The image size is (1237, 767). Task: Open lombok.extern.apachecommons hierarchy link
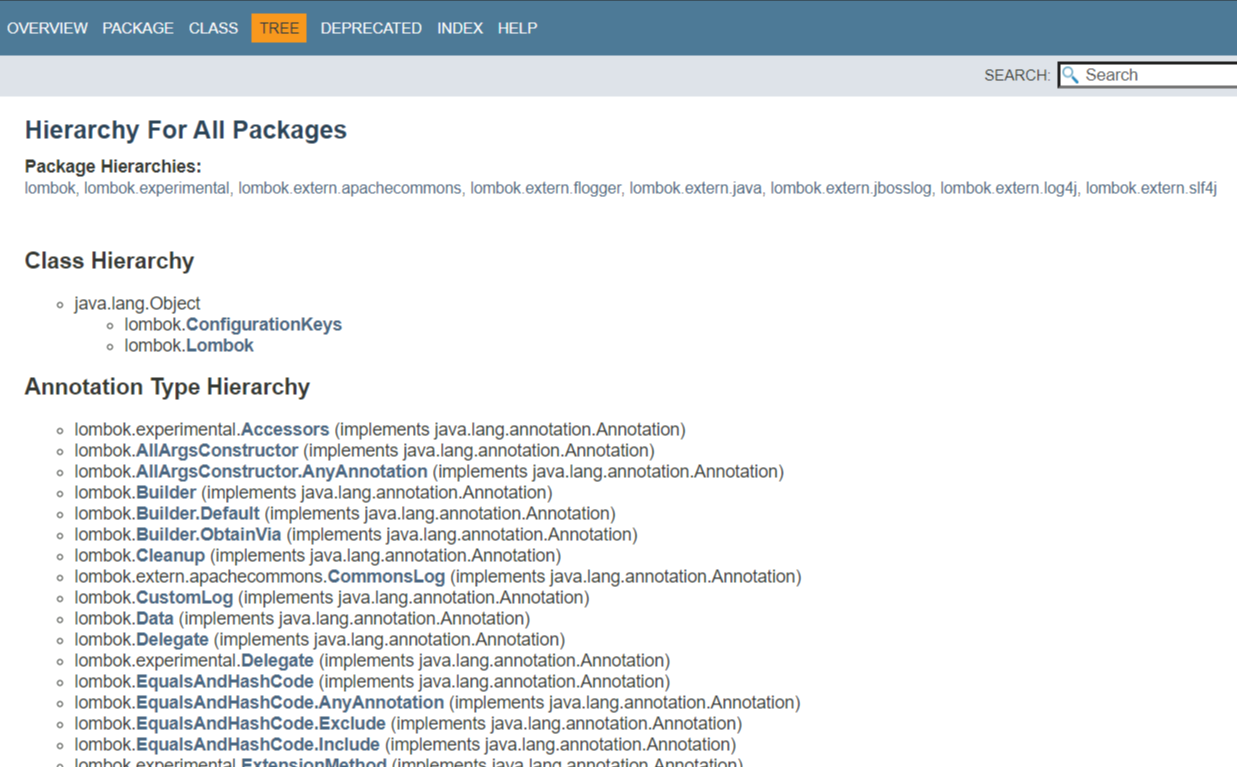[x=350, y=188]
